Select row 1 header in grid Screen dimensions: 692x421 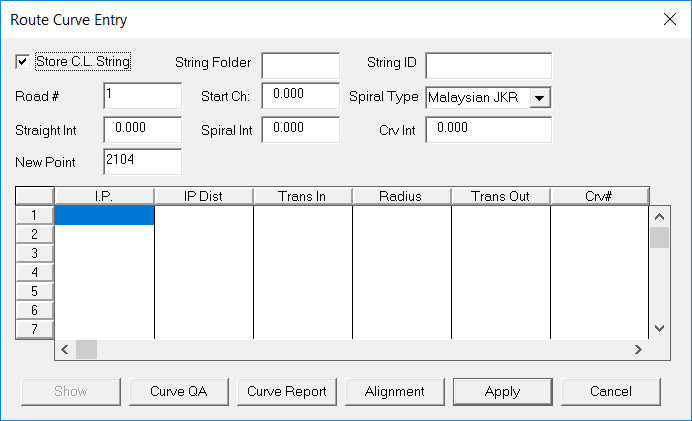(35, 215)
